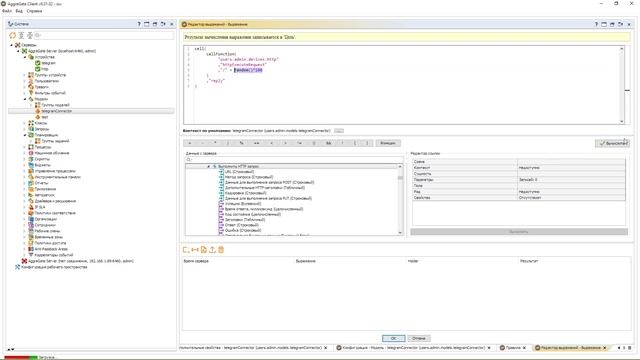This screenshot has height=360, width=640.
Task: Select the Политики доступа node
Action: [x=50, y=243]
